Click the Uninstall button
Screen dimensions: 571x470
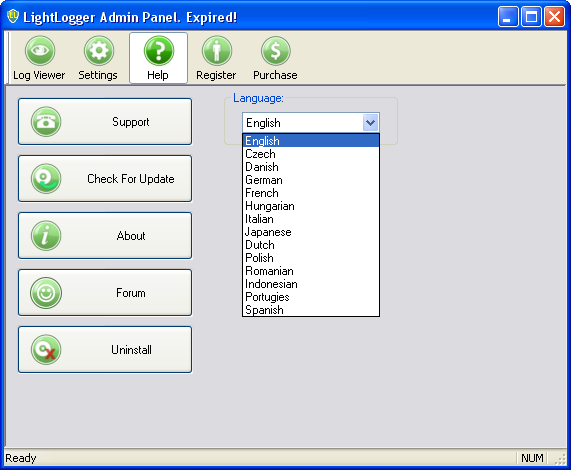coord(105,349)
